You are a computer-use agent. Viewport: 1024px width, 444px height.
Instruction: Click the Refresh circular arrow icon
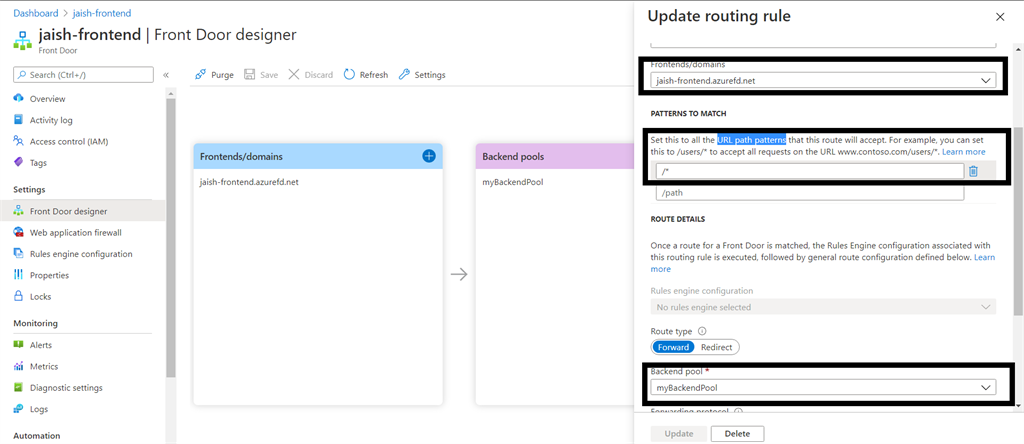click(x=349, y=74)
